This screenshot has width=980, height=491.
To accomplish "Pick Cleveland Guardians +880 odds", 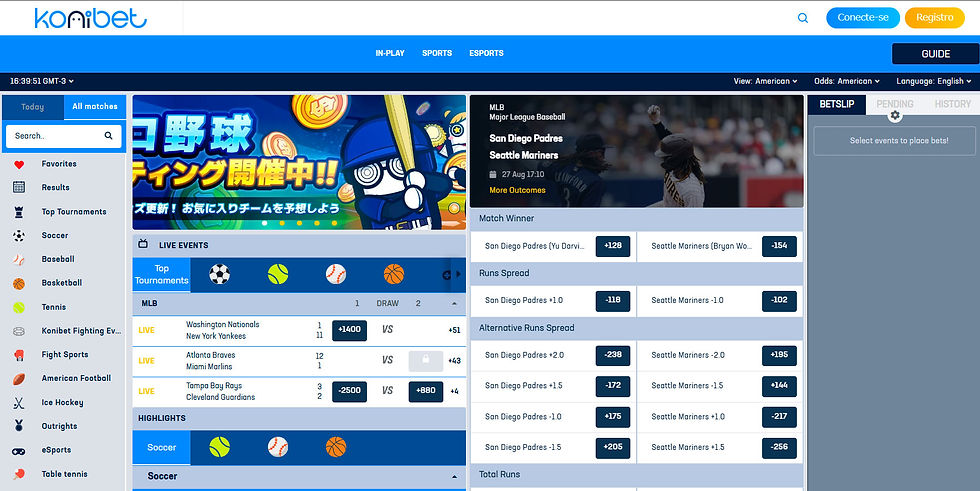I will [x=426, y=391].
